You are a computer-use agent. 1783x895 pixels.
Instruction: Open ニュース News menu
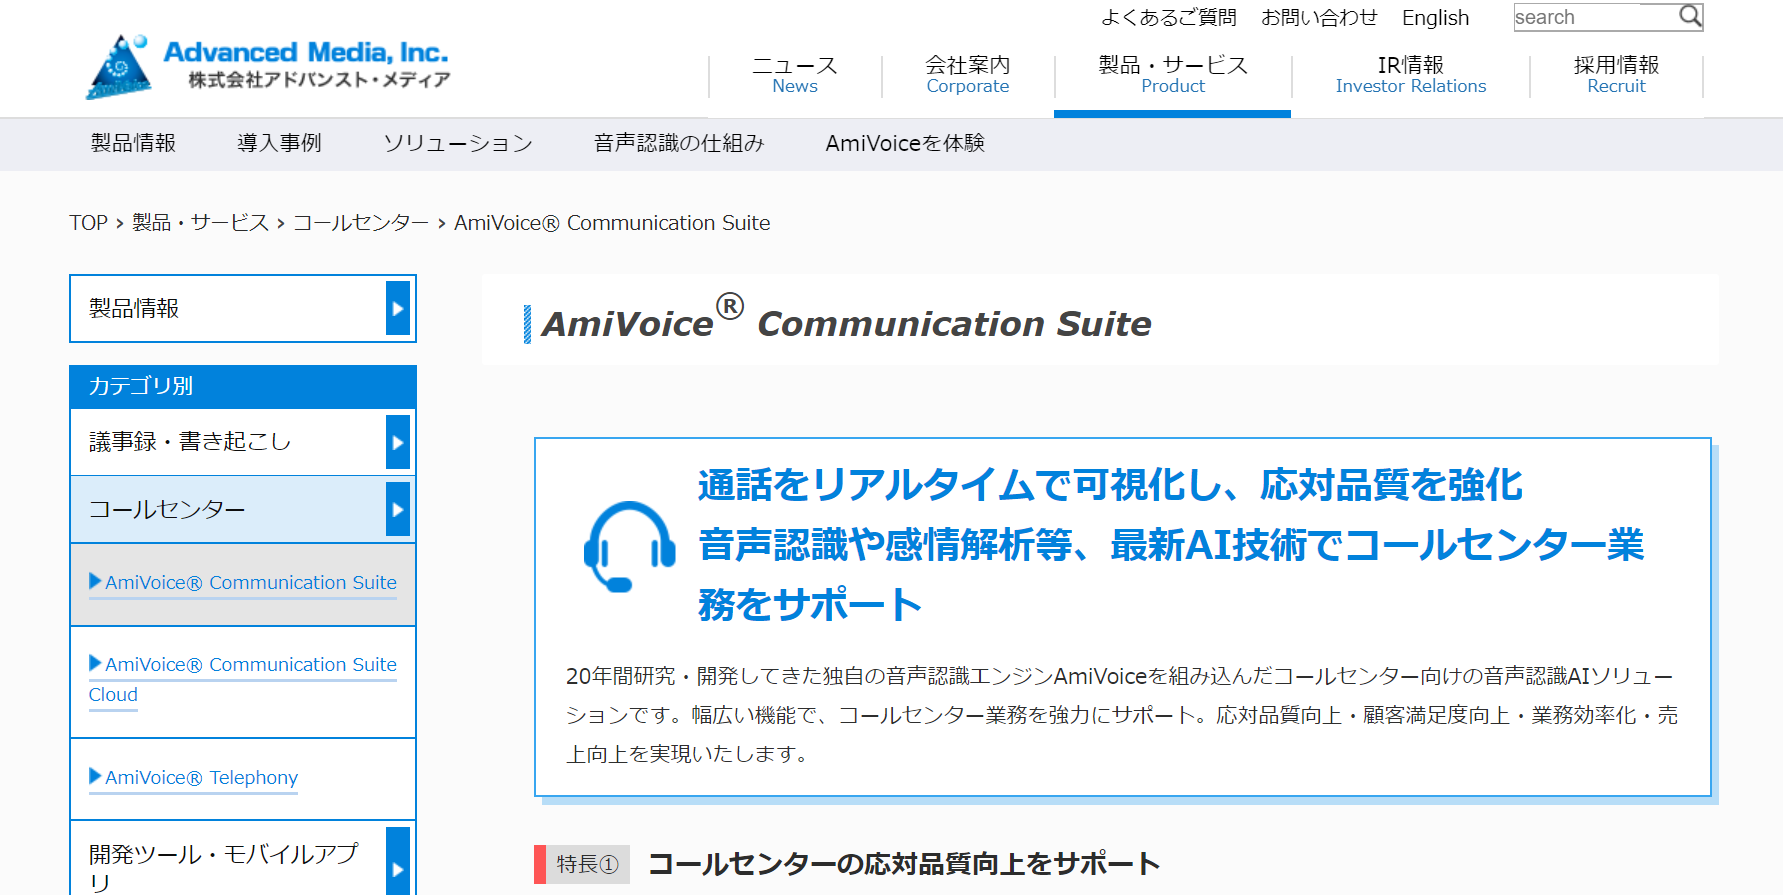coord(795,75)
